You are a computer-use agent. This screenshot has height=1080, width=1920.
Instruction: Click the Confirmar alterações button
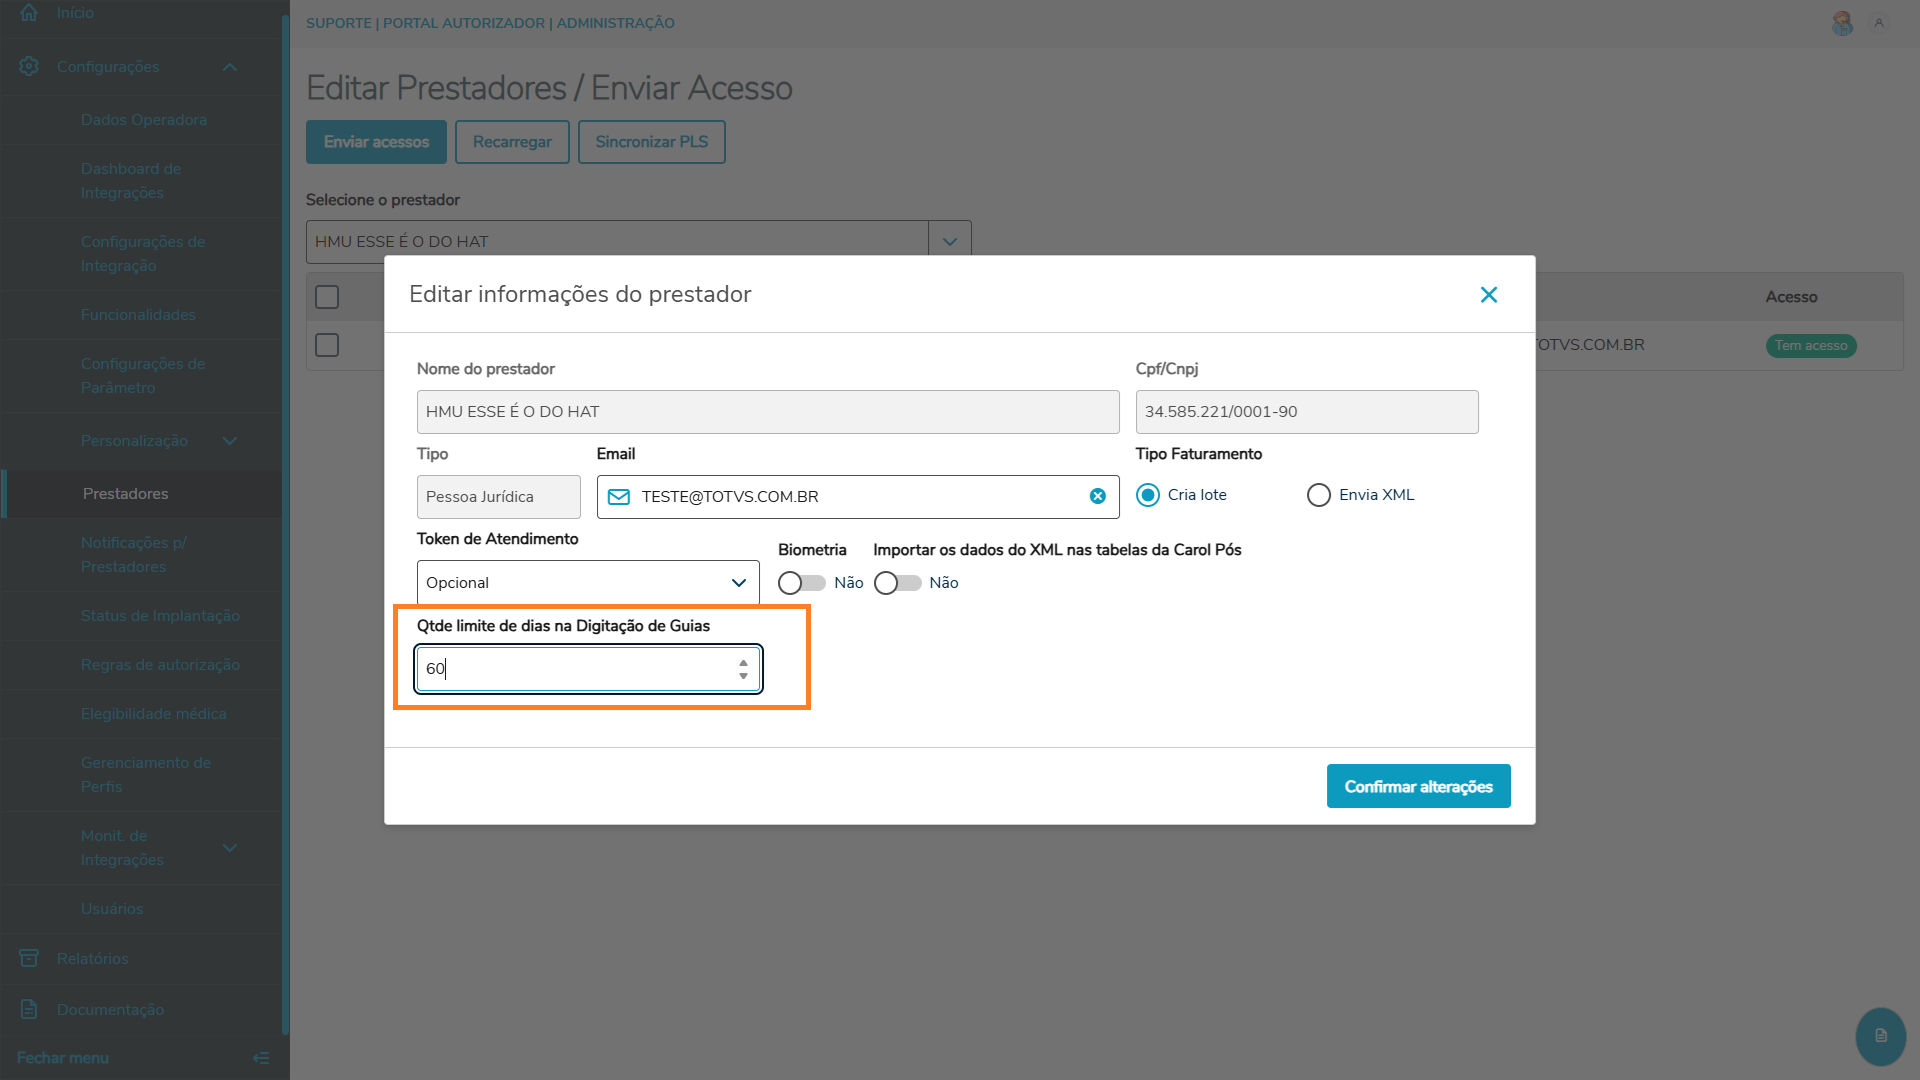click(1418, 786)
